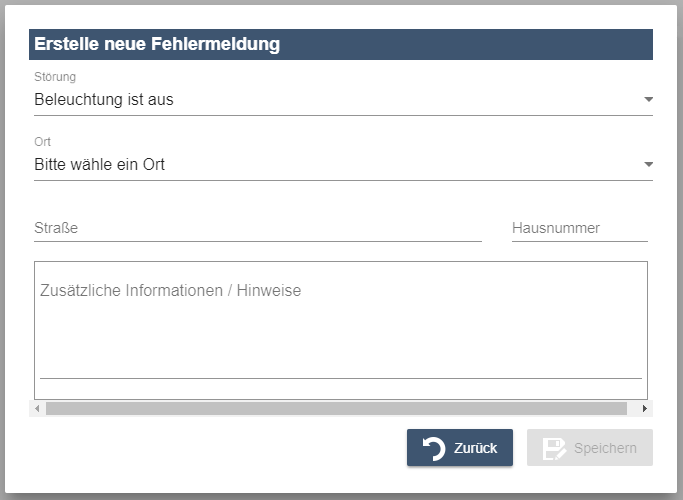The image size is (683, 500).
Task: Click scrollbar track right of the thumb
Action: click(632, 408)
